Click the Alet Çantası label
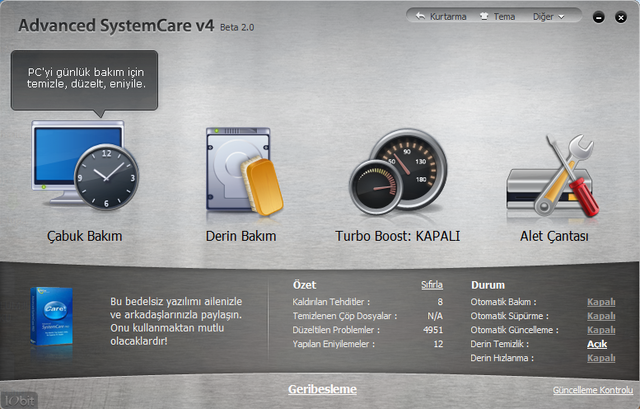Image resolution: width=640 pixels, height=409 pixels. point(554,236)
